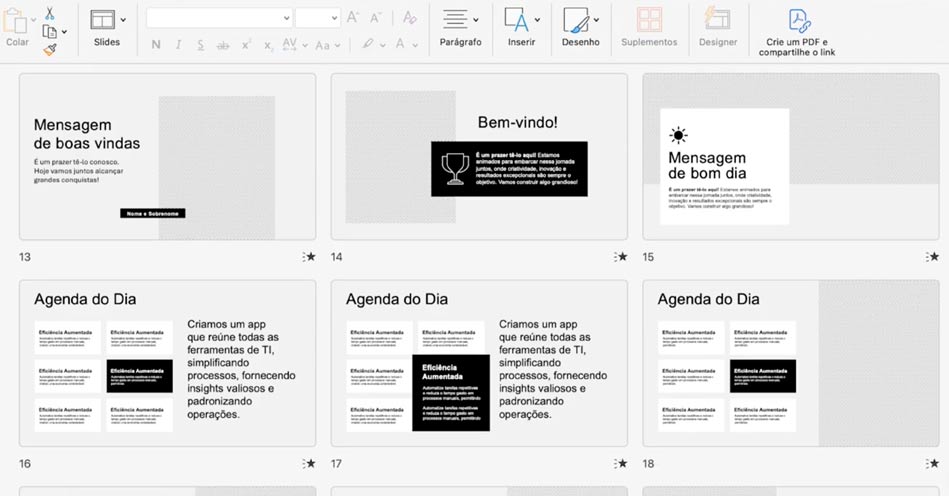The width and height of the screenshot is (949, 496).
Task: Click the Paste (Colar) clipboard icon
Action: point(17,22)
